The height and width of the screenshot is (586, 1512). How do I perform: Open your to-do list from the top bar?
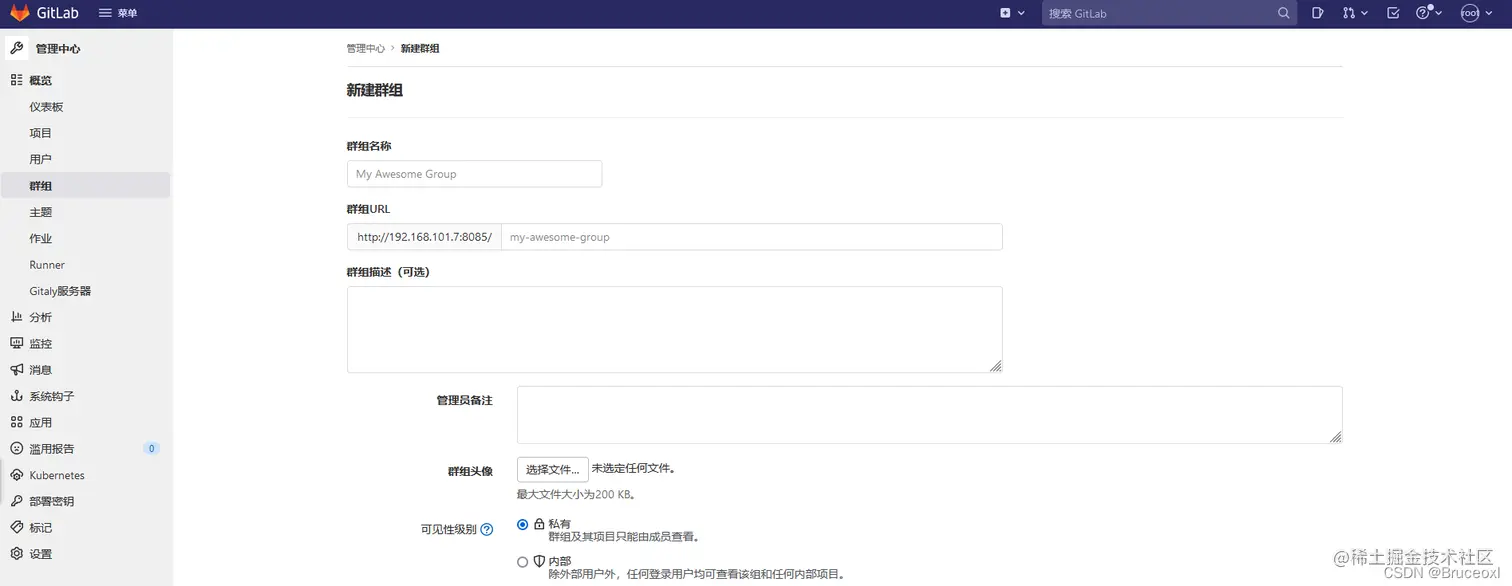point(1391,13)
